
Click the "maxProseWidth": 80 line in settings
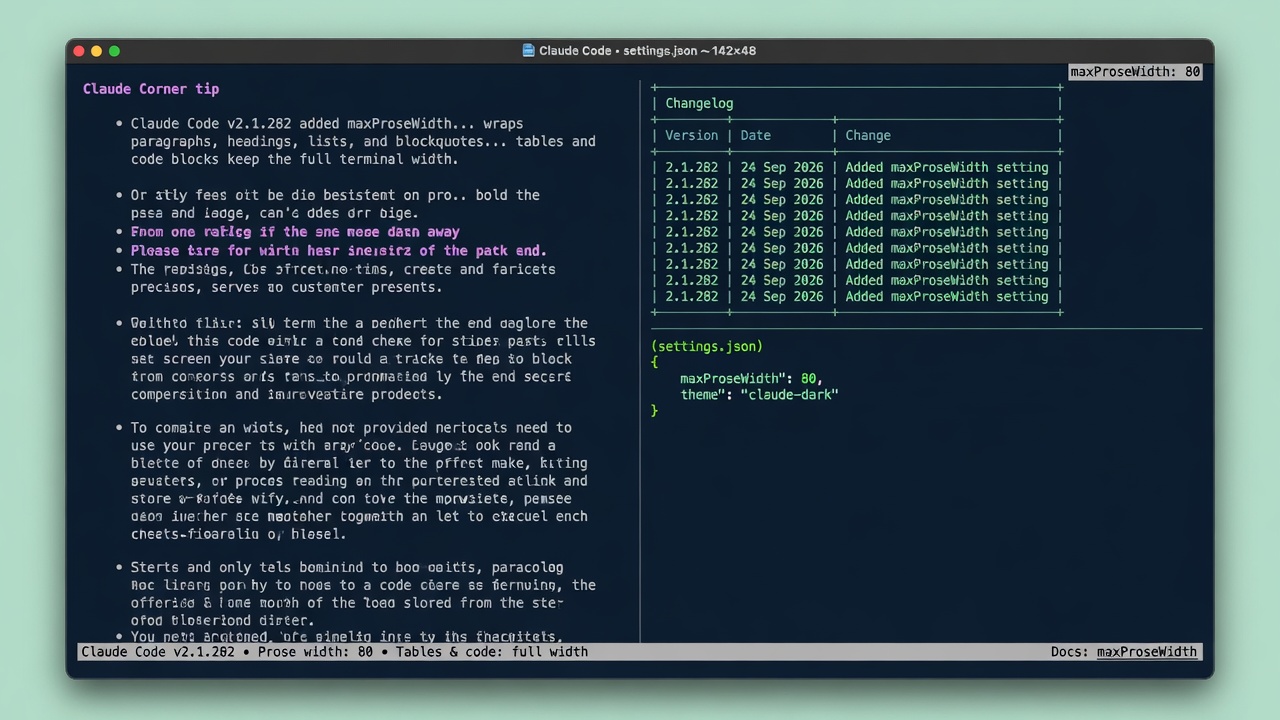click(751, 379)
